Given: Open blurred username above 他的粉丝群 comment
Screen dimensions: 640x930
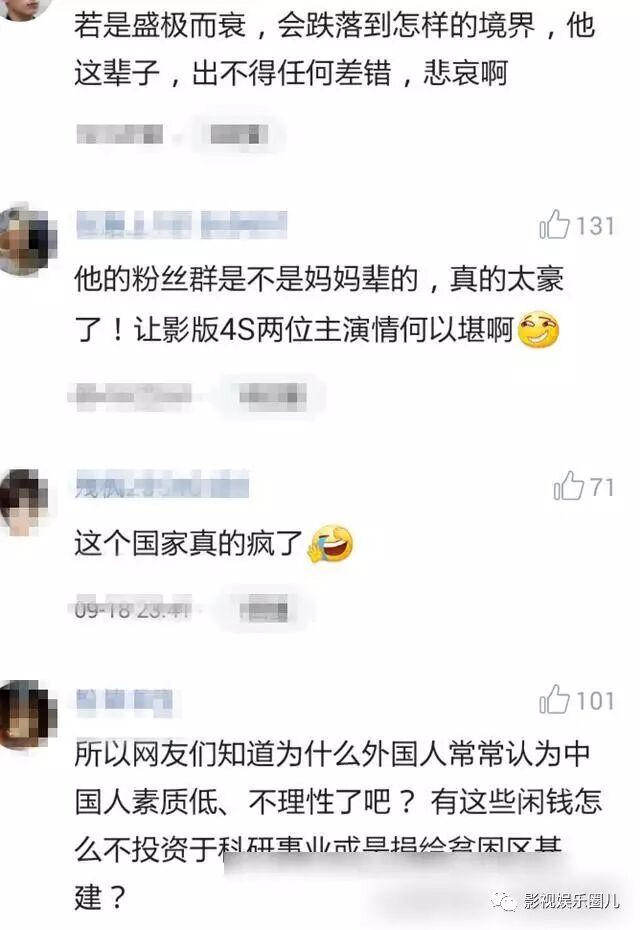Looking at the screenshot, I should 182,225.
